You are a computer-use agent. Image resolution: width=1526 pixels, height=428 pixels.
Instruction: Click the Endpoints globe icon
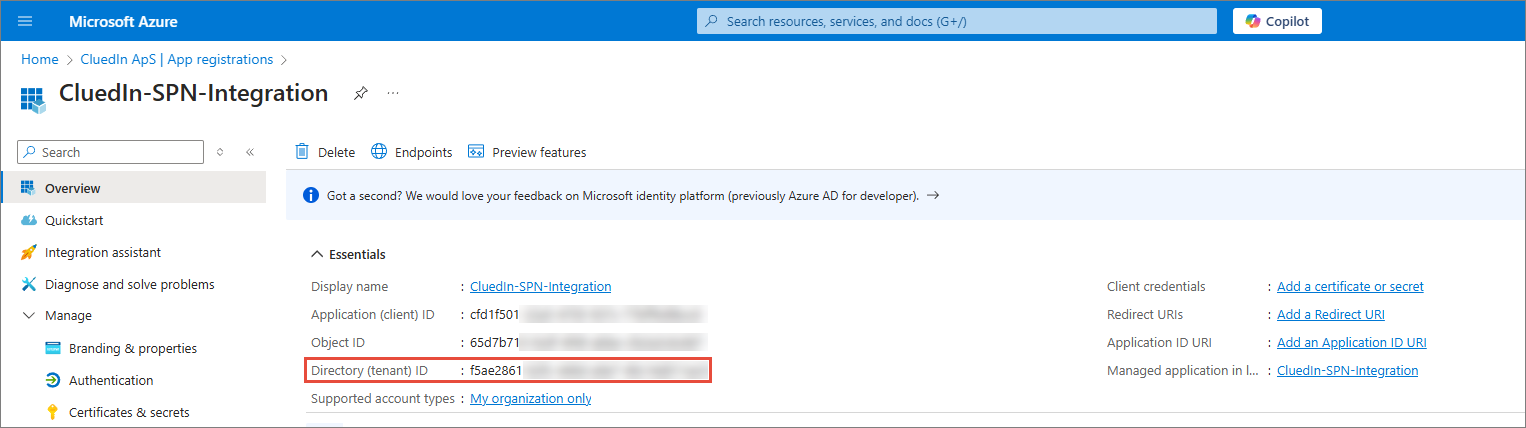click(x=379, y=152)
